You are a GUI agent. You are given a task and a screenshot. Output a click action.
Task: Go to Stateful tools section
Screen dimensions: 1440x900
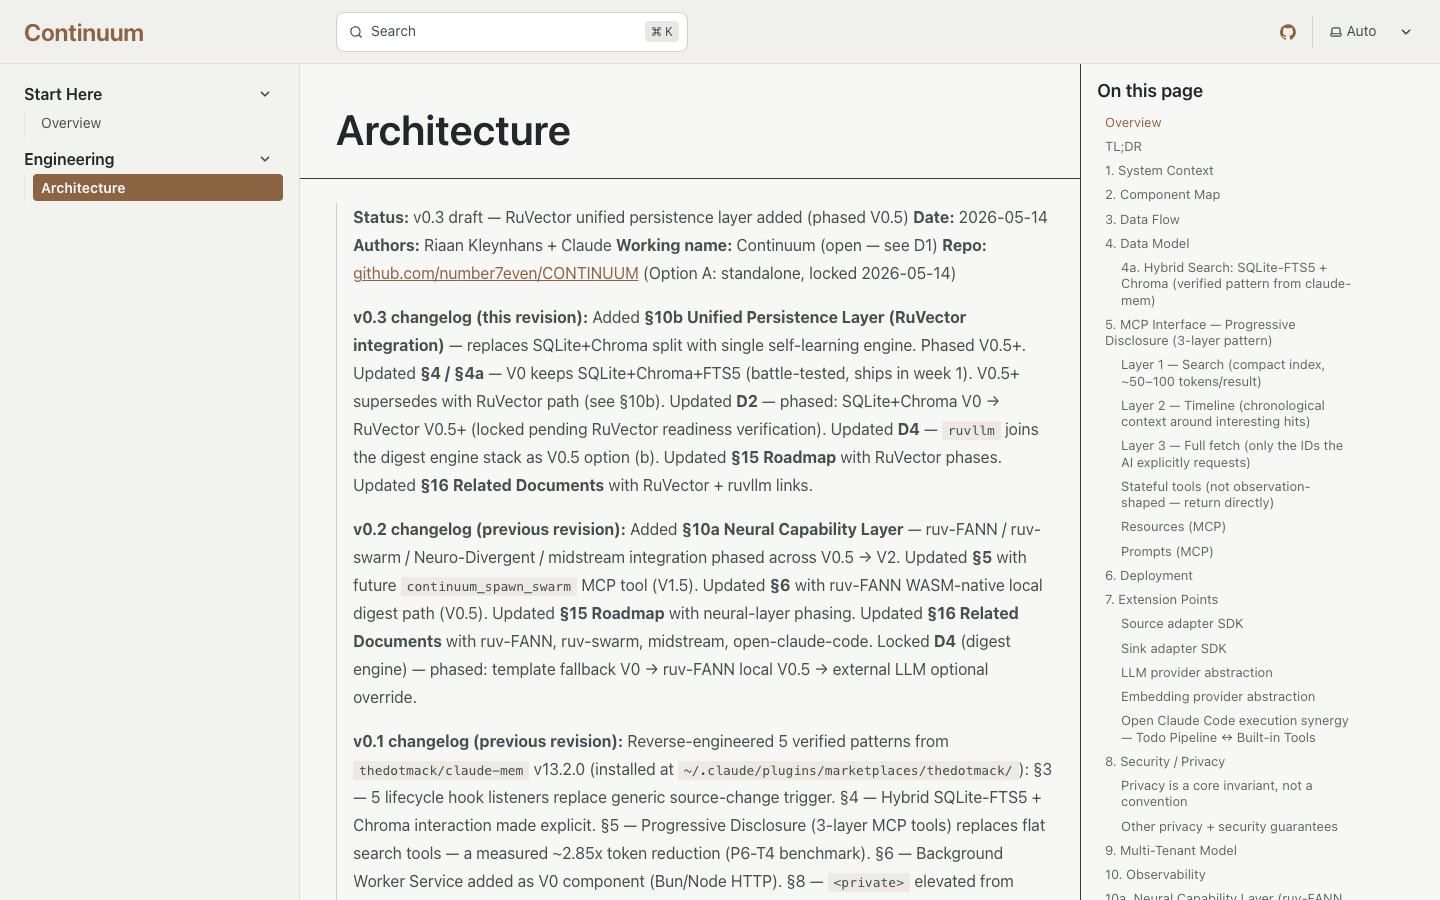coord(1215,495)
